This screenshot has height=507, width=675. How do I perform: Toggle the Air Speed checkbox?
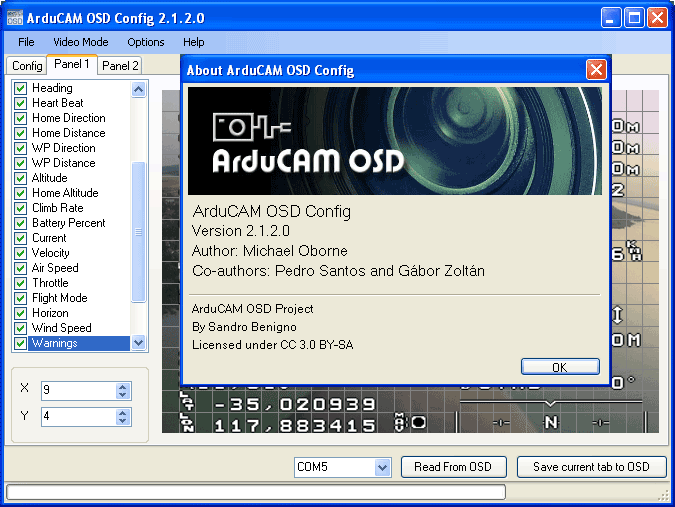coord(20,268)
